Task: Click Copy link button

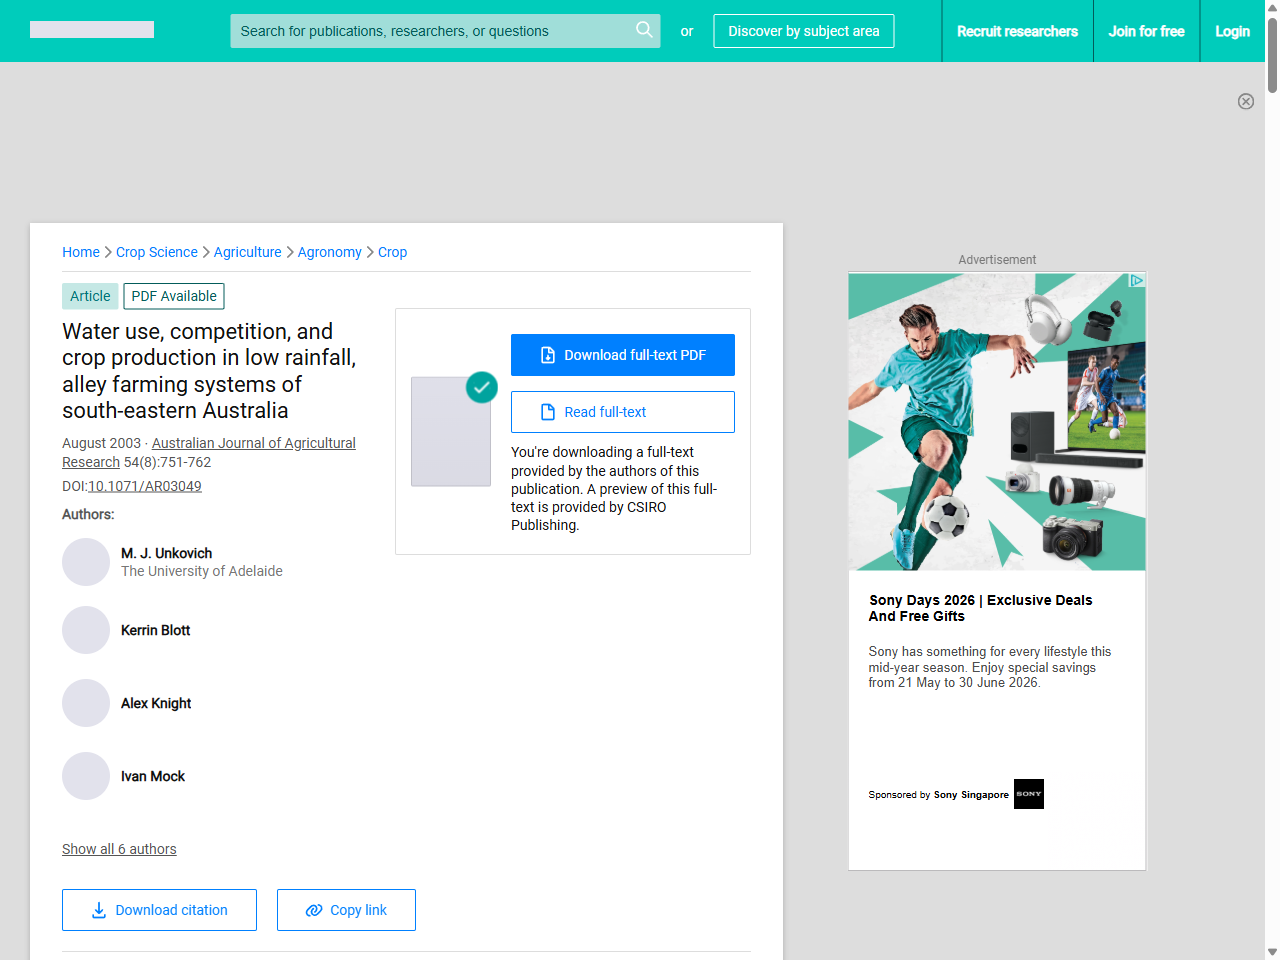Action: pyautogui.click(x=346, y=910)
